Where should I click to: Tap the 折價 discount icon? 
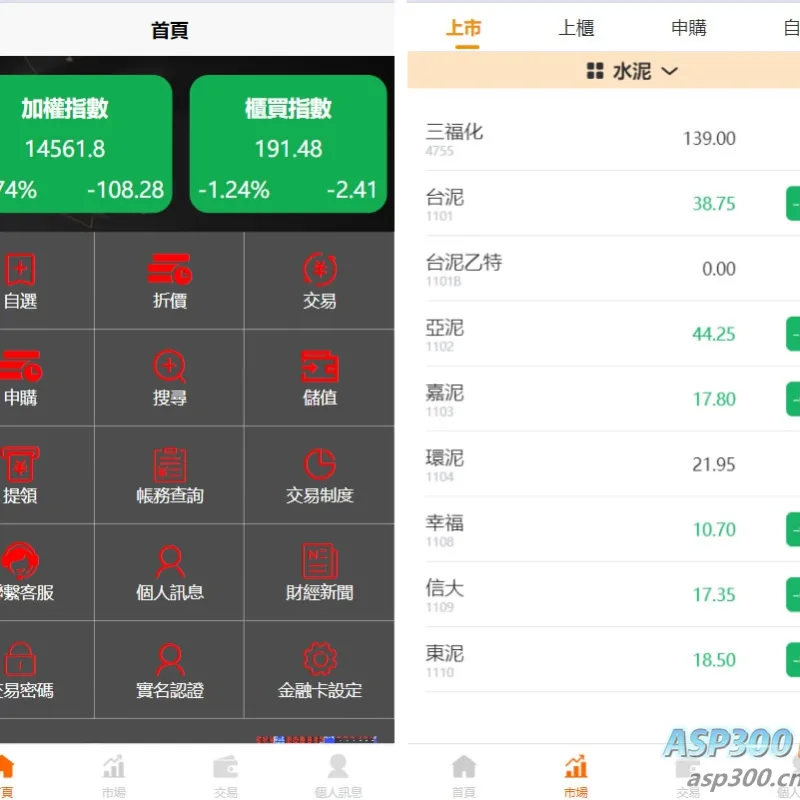[169, 269]
